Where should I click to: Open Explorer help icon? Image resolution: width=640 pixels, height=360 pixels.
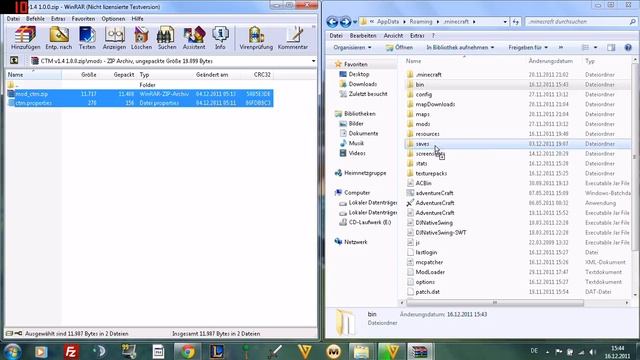point(628,48)
